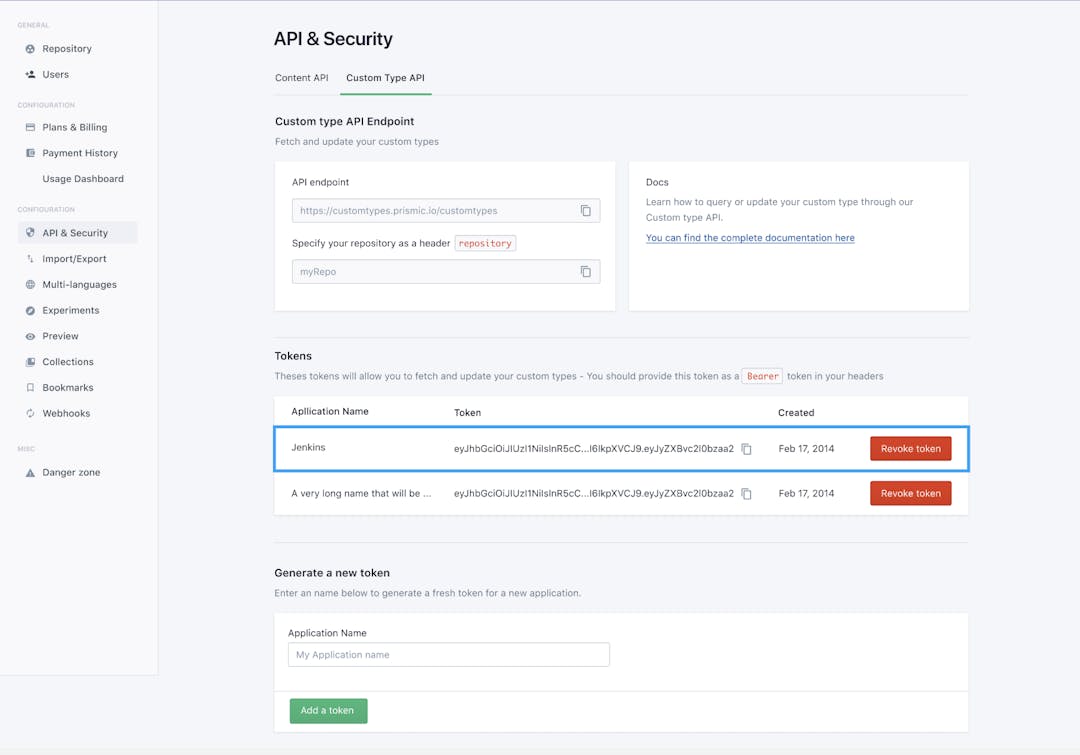Click the Application Name input field
The height and width of the screenshot is (755, 1080).
(448, 654)
